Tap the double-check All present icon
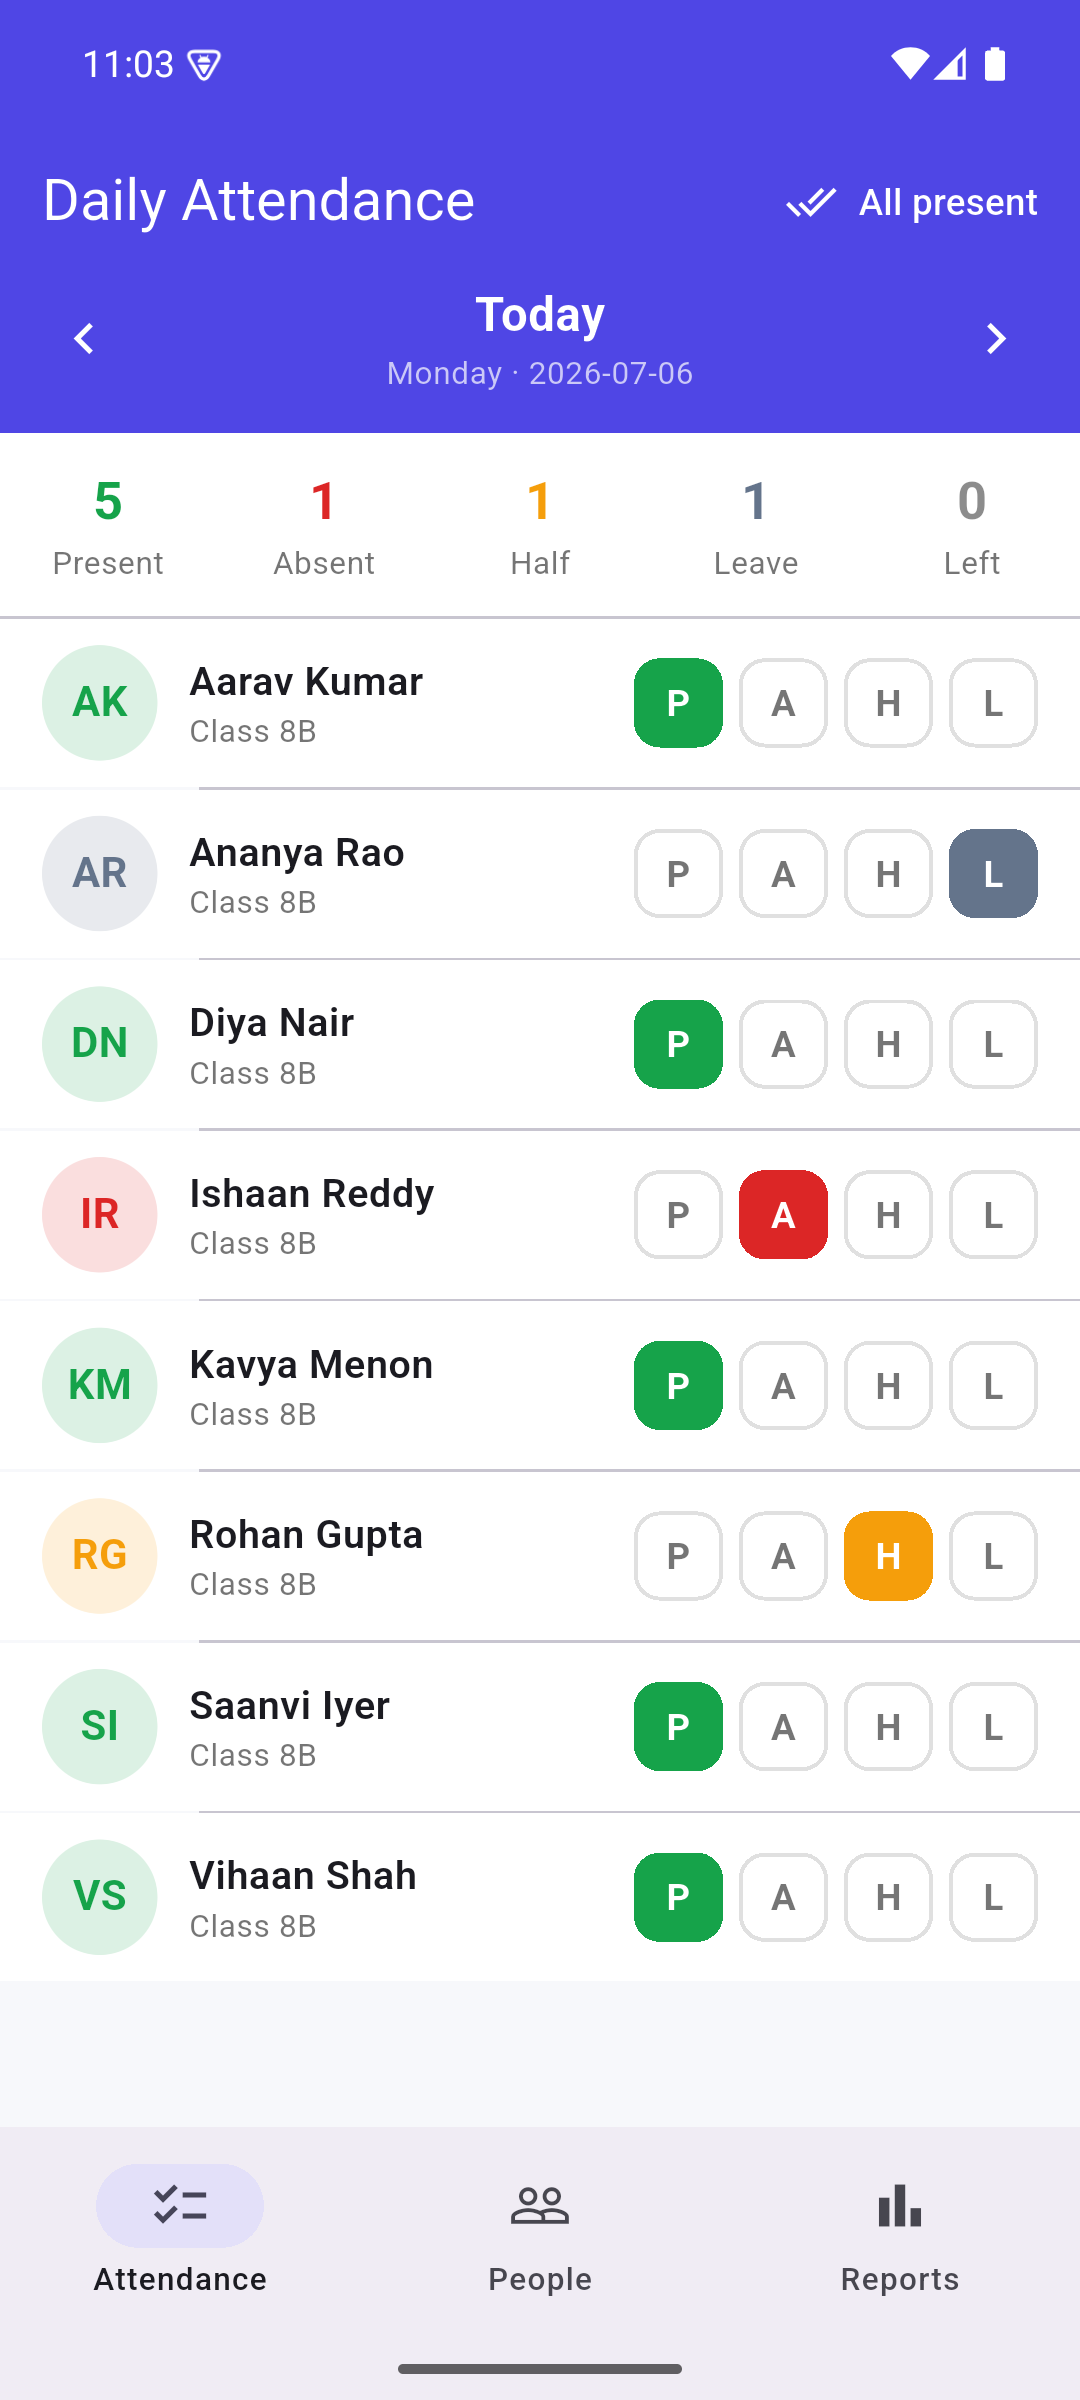Viewport: 1080px width, 2400px height. click(811, 202)
